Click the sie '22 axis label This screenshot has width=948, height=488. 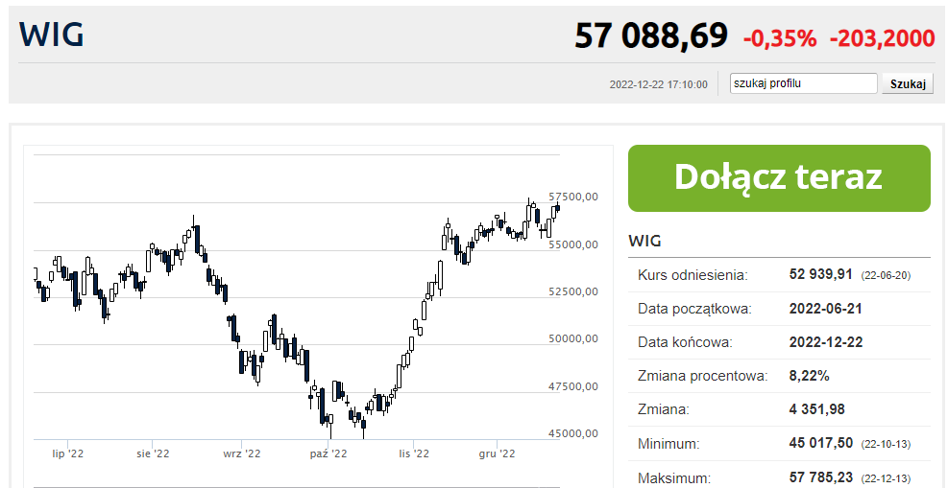click(x=154, y=453)
